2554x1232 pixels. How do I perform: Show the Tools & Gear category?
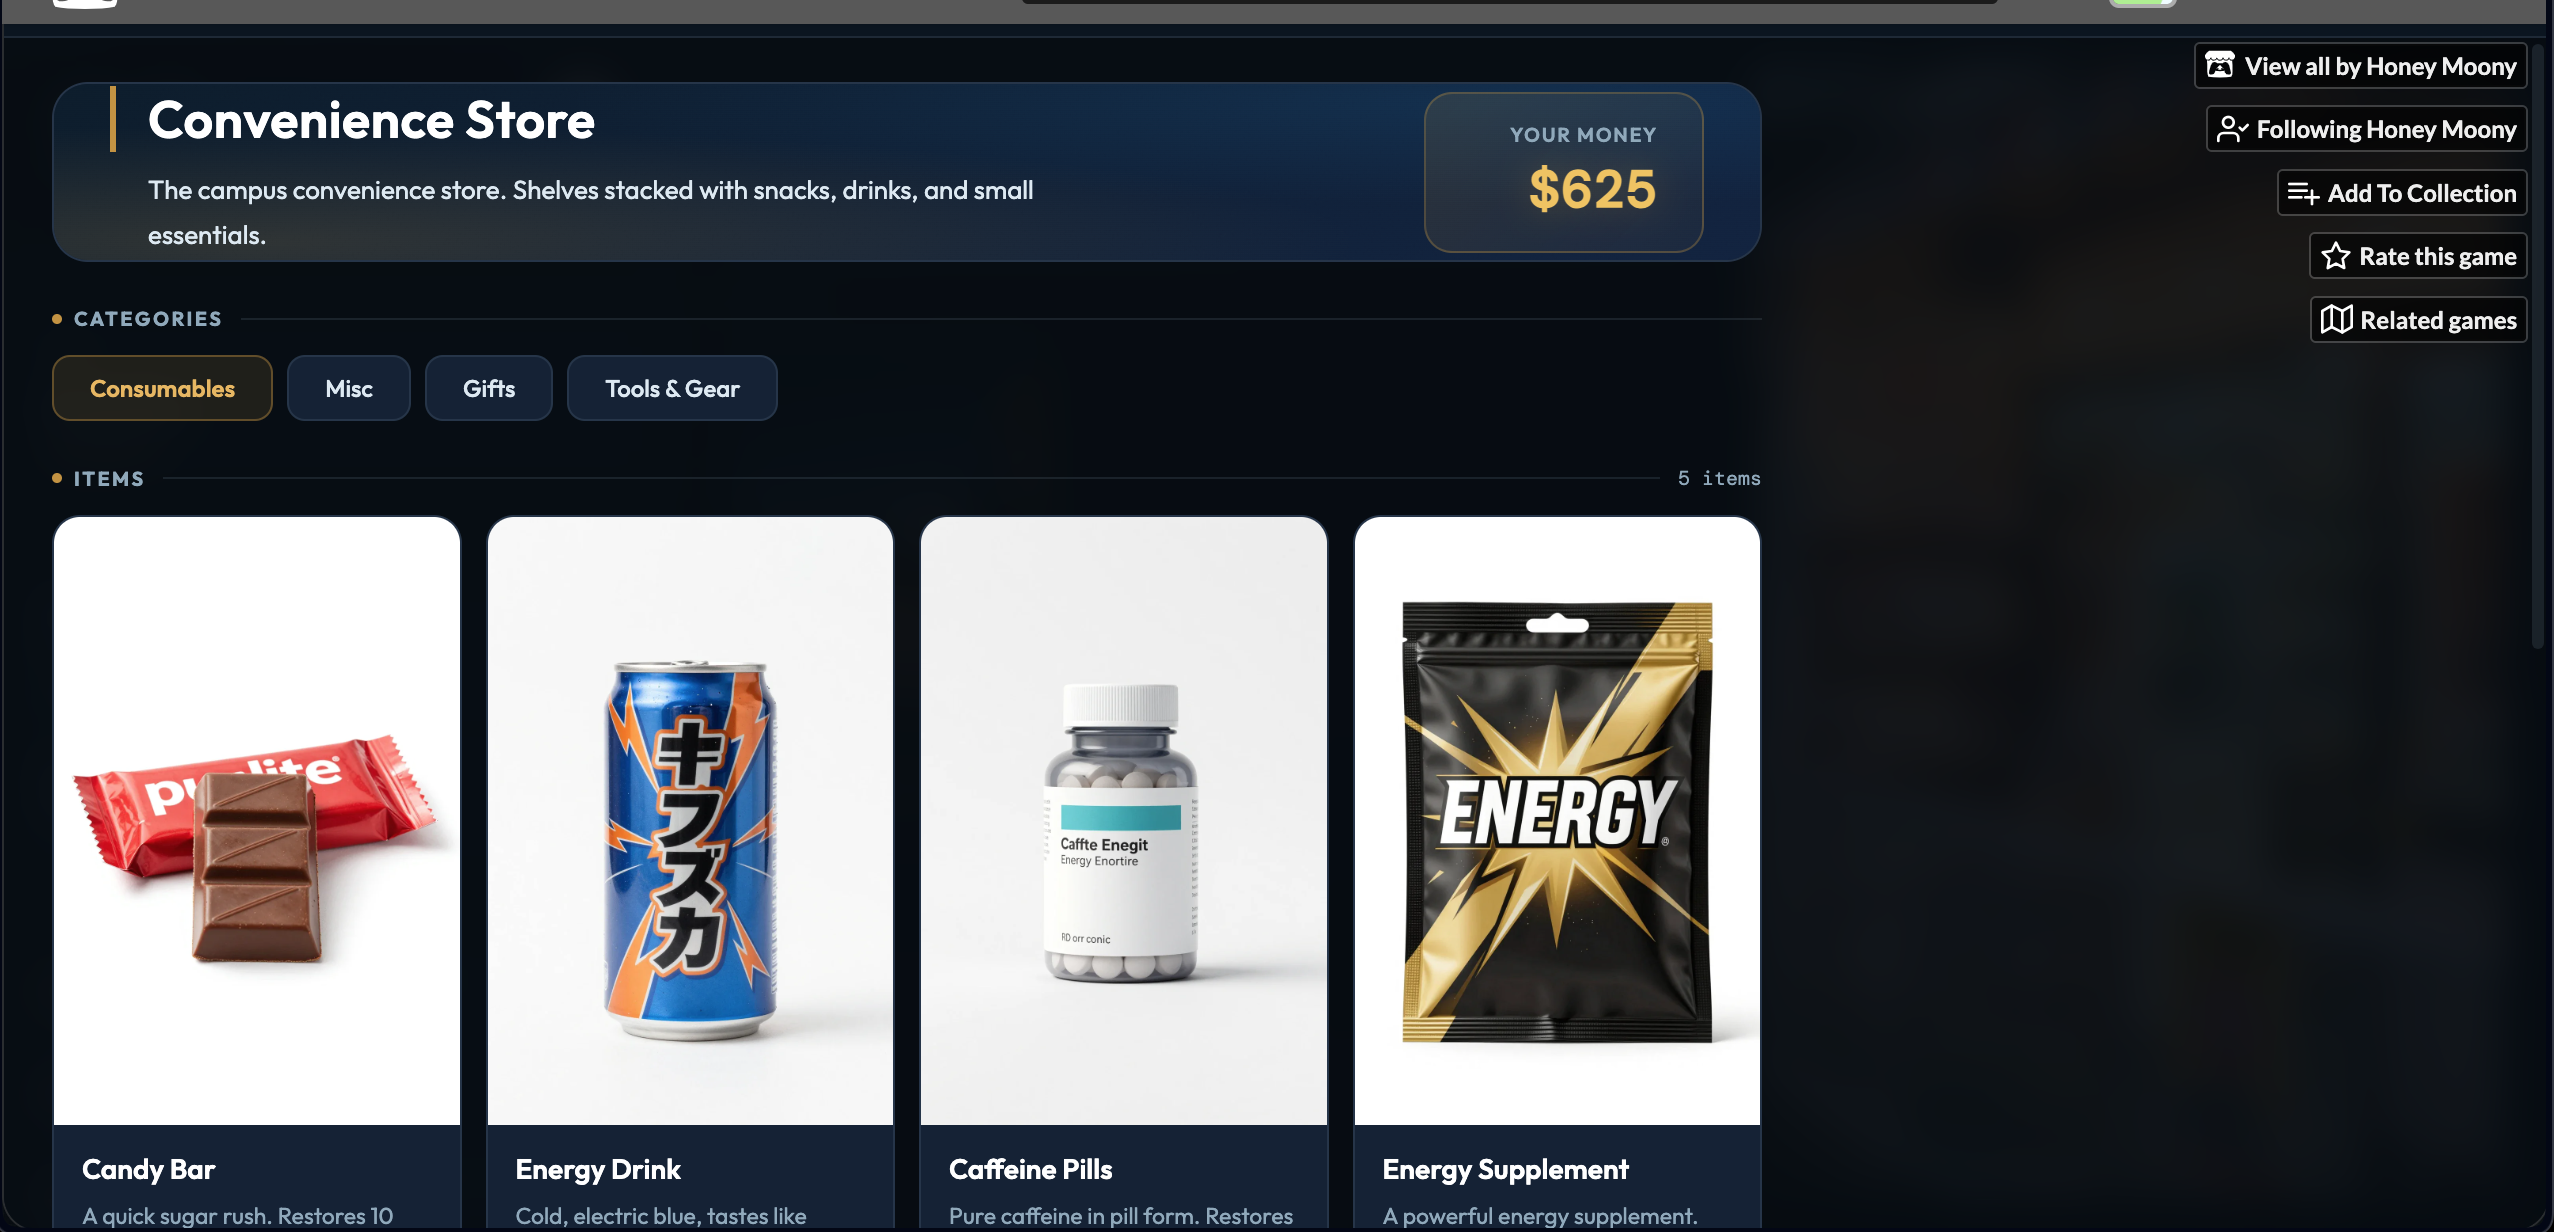(672, 388)
